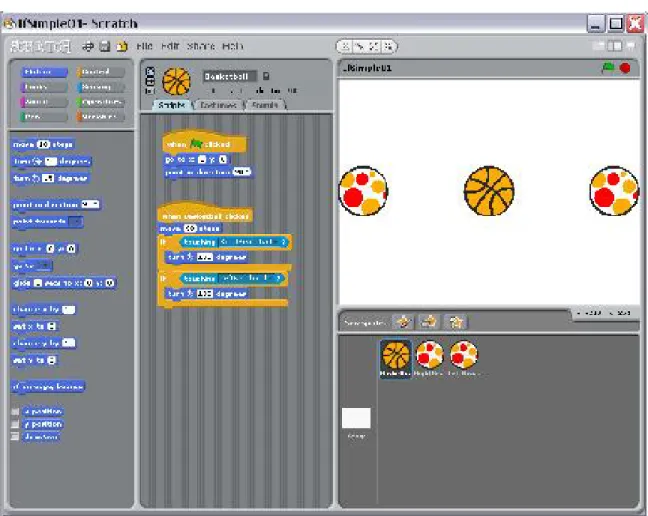The height and width of the screenshot is (516, 648).
Task: Click the basketball sprite on the stage
Action: 489,191
